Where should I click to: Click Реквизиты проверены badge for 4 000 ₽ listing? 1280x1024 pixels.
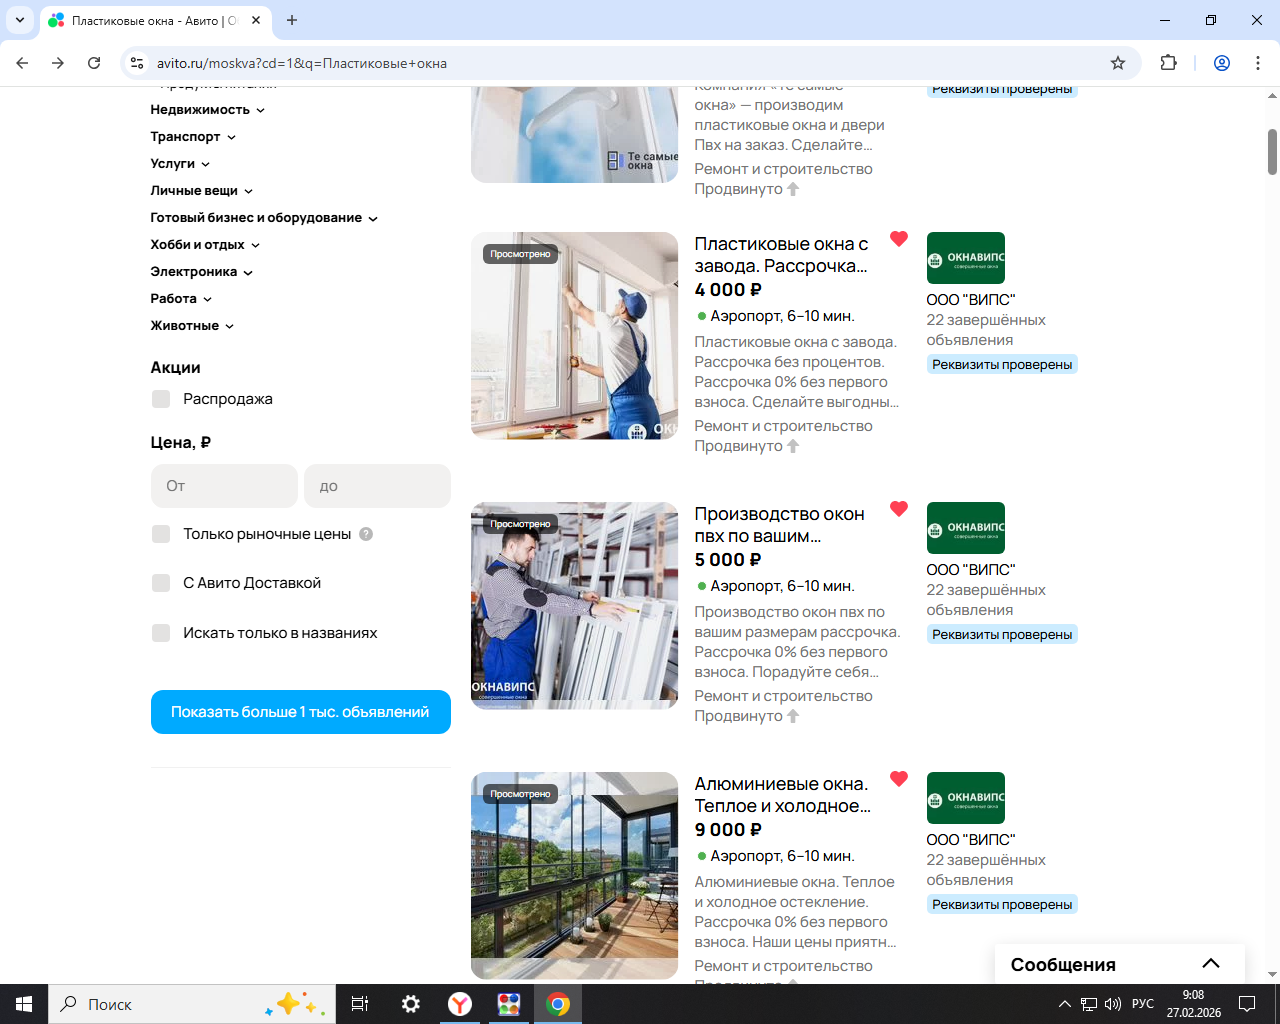[x=1002, y=365]
